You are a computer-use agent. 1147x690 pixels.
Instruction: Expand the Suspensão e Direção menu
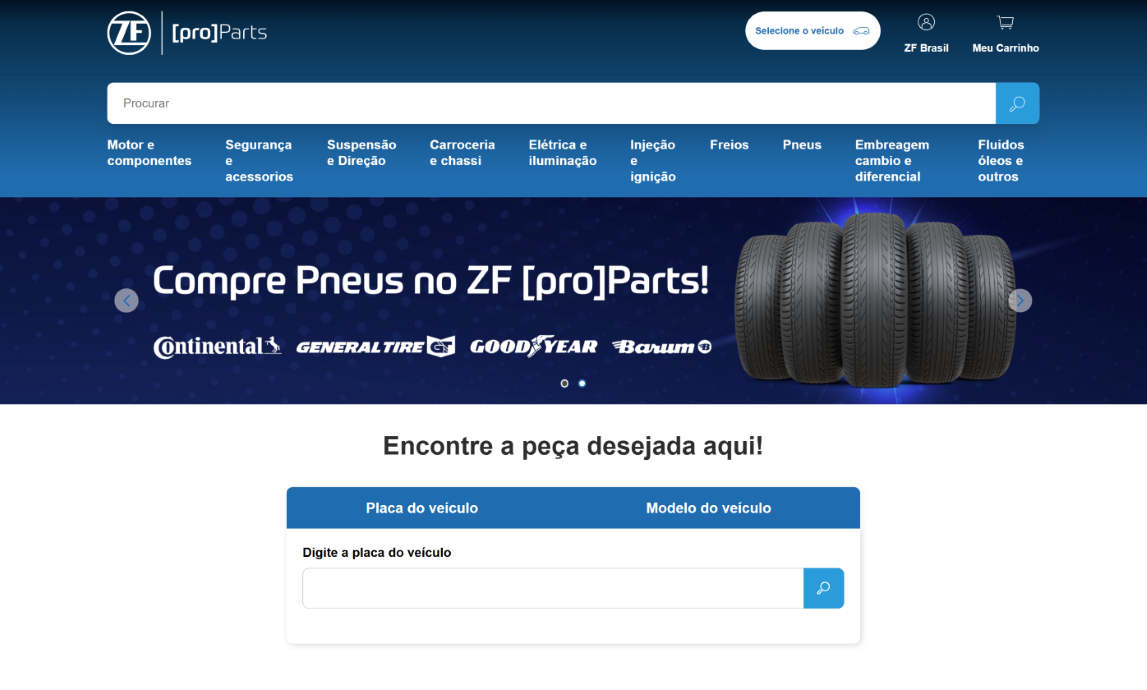pyautogui.click(x=361, y=153)
